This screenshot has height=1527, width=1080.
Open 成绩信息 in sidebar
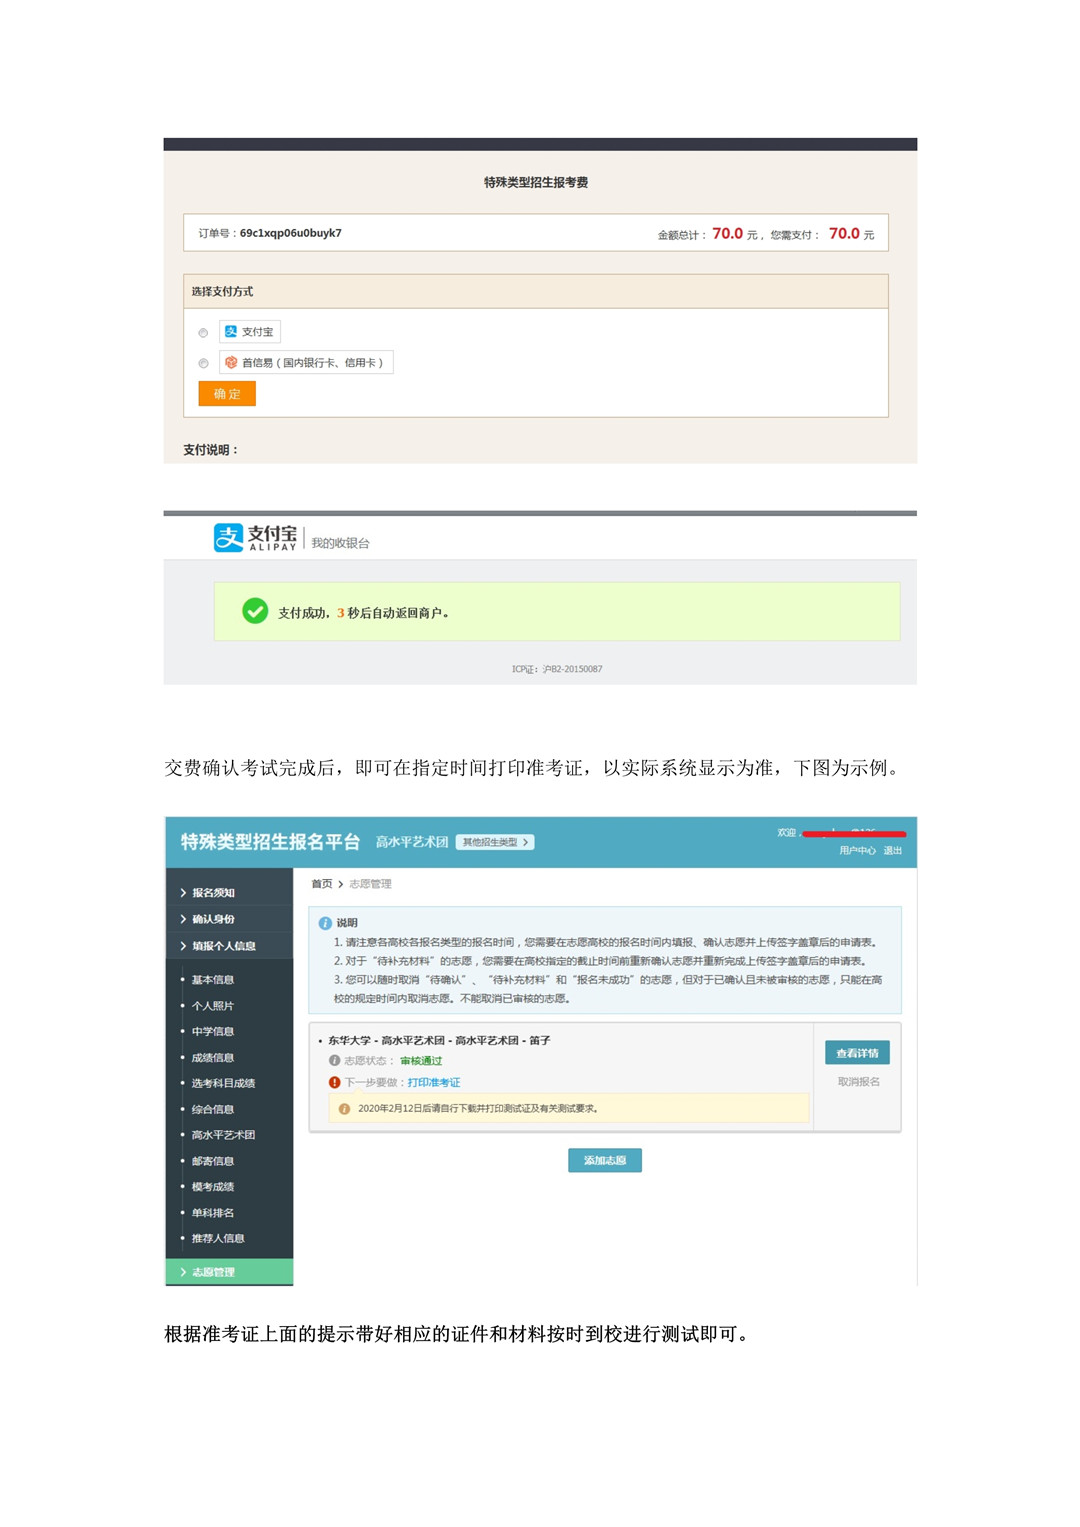coord(213,1058)
